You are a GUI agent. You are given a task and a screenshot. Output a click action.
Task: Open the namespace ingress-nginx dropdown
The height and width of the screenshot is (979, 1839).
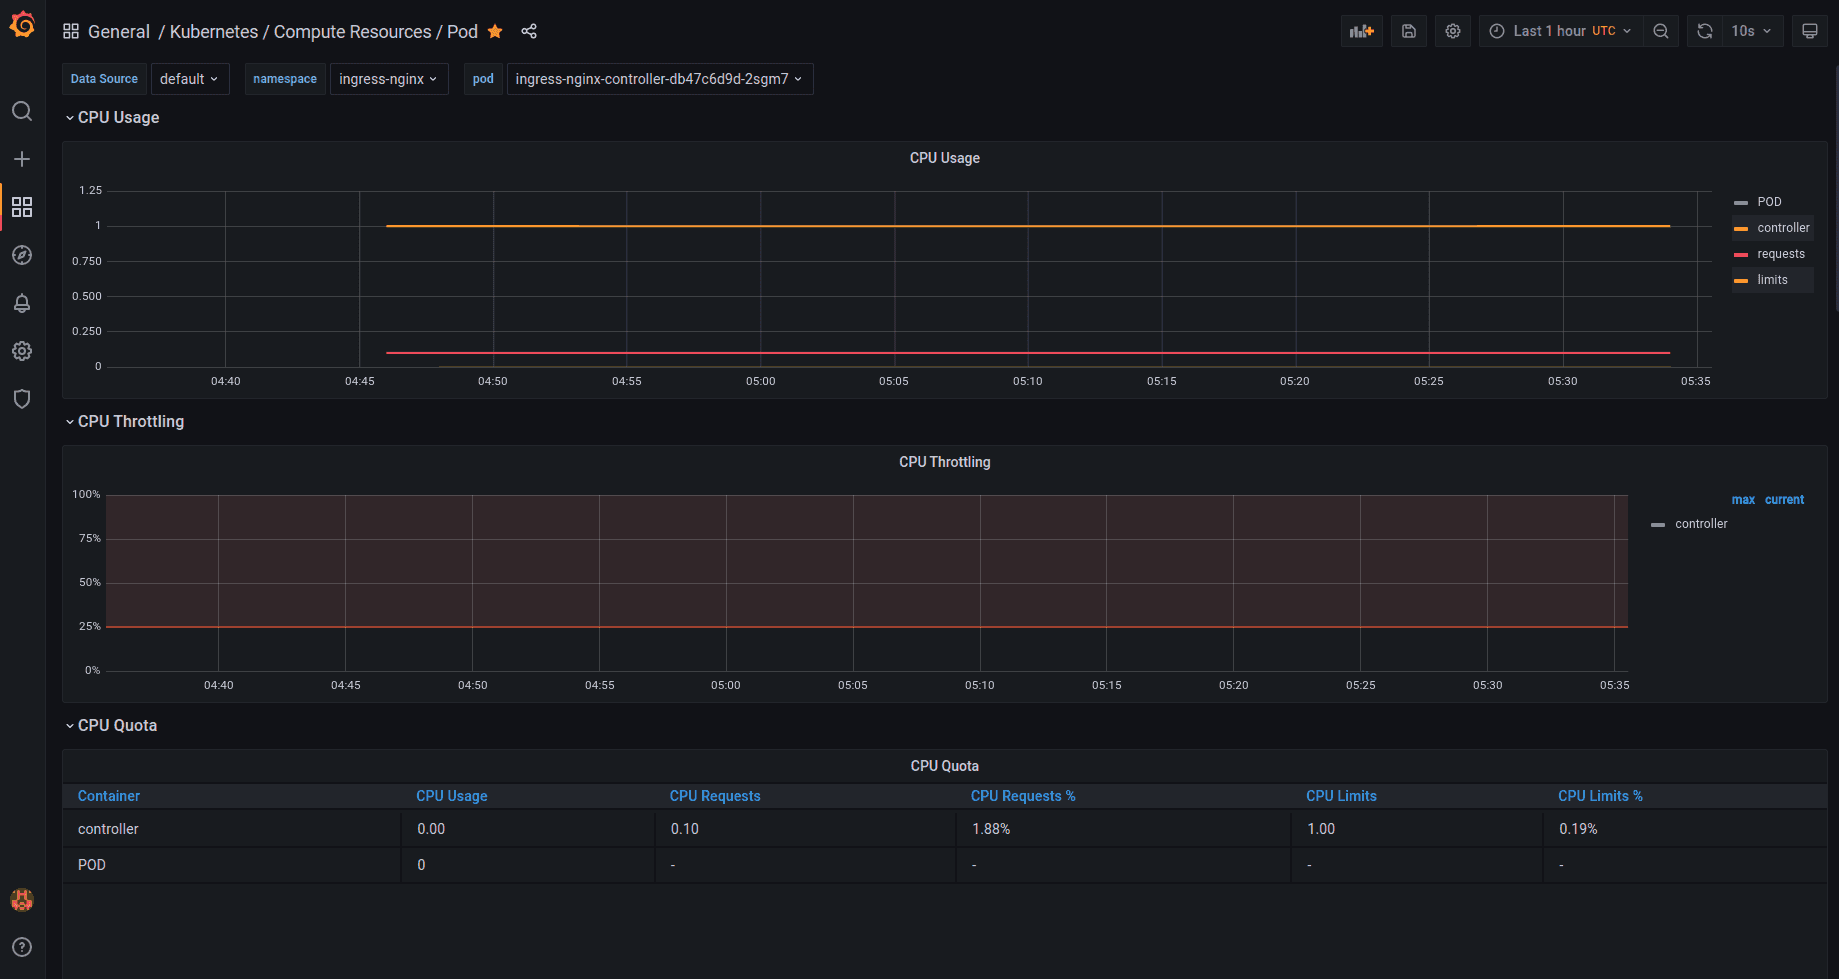[388, 79]
